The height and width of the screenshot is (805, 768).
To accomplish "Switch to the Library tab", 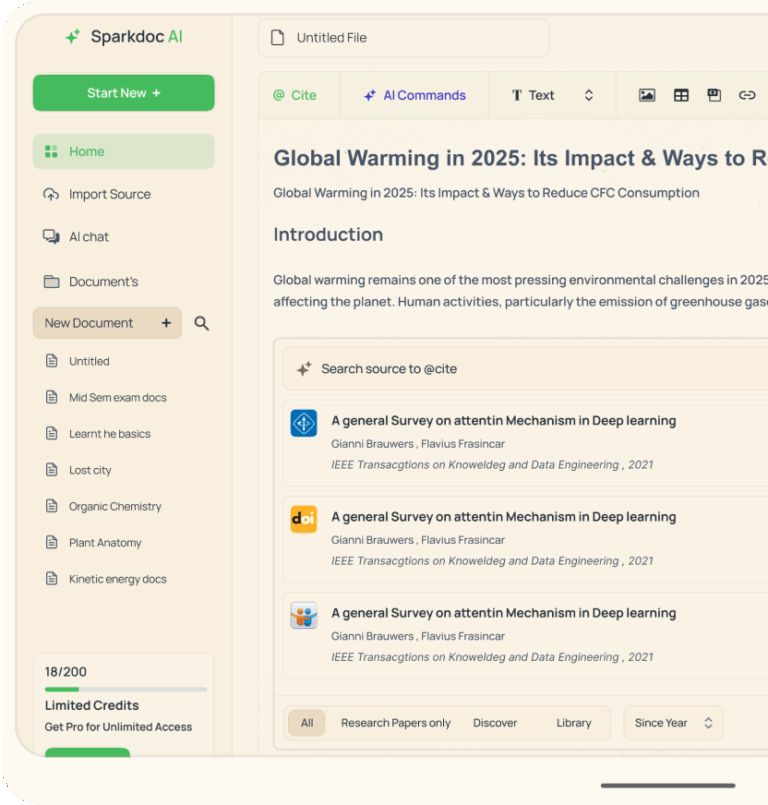I will tap(574, 723).
